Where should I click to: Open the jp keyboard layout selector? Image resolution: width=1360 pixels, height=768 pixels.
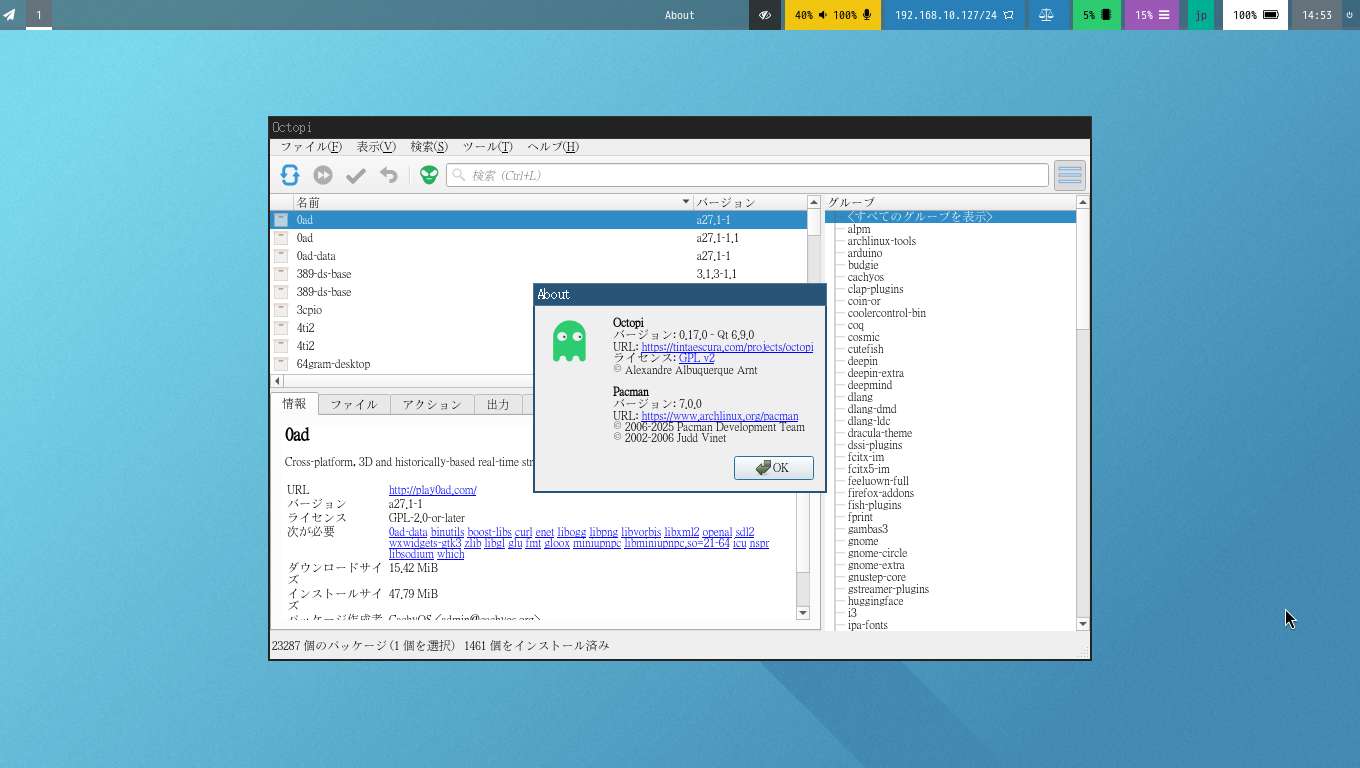[x=1201, y=15]
